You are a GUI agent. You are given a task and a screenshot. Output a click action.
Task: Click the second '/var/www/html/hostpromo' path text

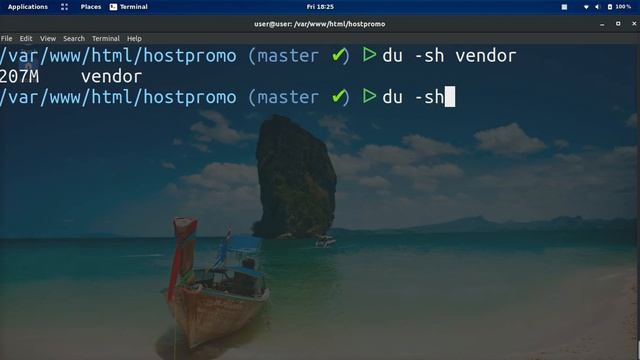[118, 98]
